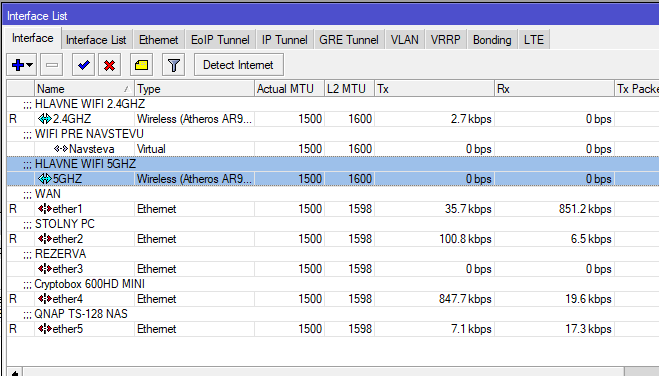Click the 2.7 kbps Tx value

[x=471, y=119]
